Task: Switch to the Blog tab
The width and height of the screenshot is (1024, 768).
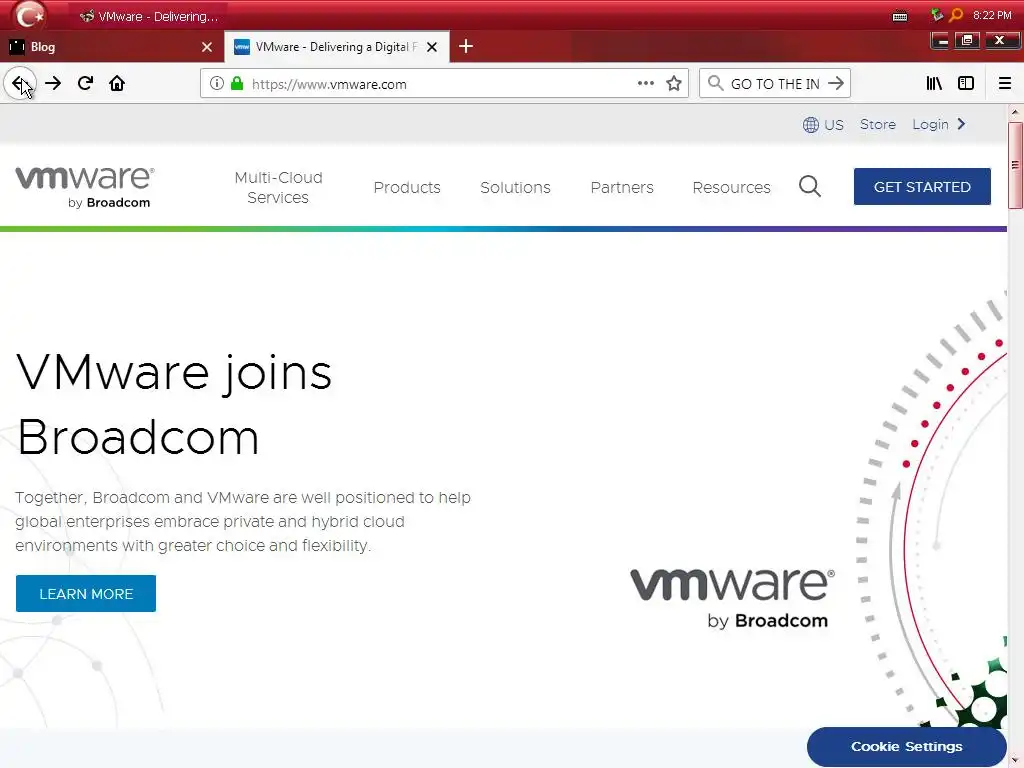Action: click(111, 47)
